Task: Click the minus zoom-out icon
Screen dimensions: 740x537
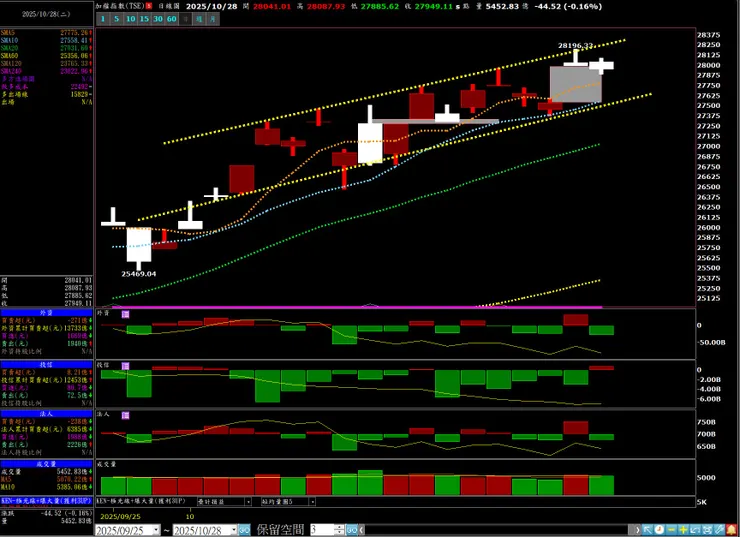Action: click(671, 530)
